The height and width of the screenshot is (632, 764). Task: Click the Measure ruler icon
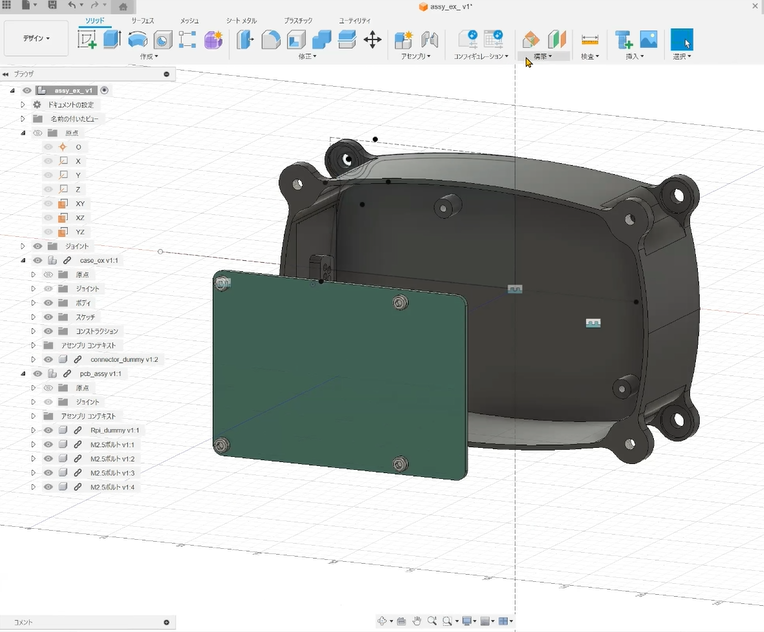pyautogui.click(x=590, y=40)
